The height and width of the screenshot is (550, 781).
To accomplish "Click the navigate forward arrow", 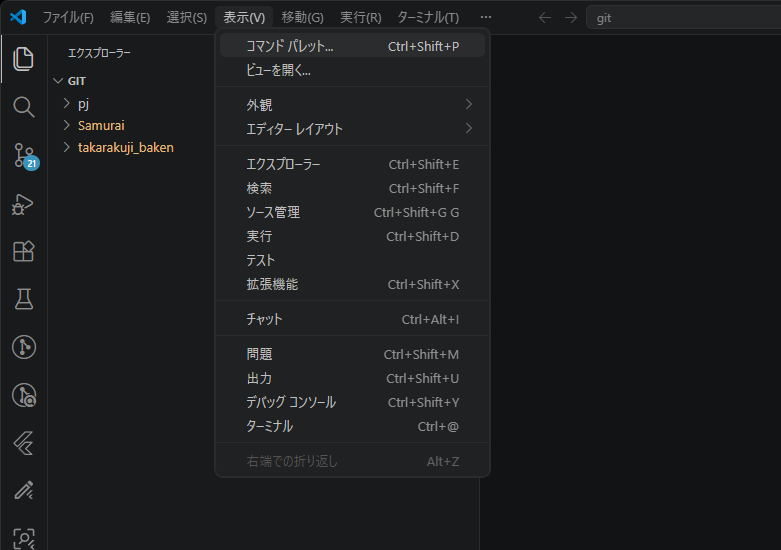I will coord(570,17).
